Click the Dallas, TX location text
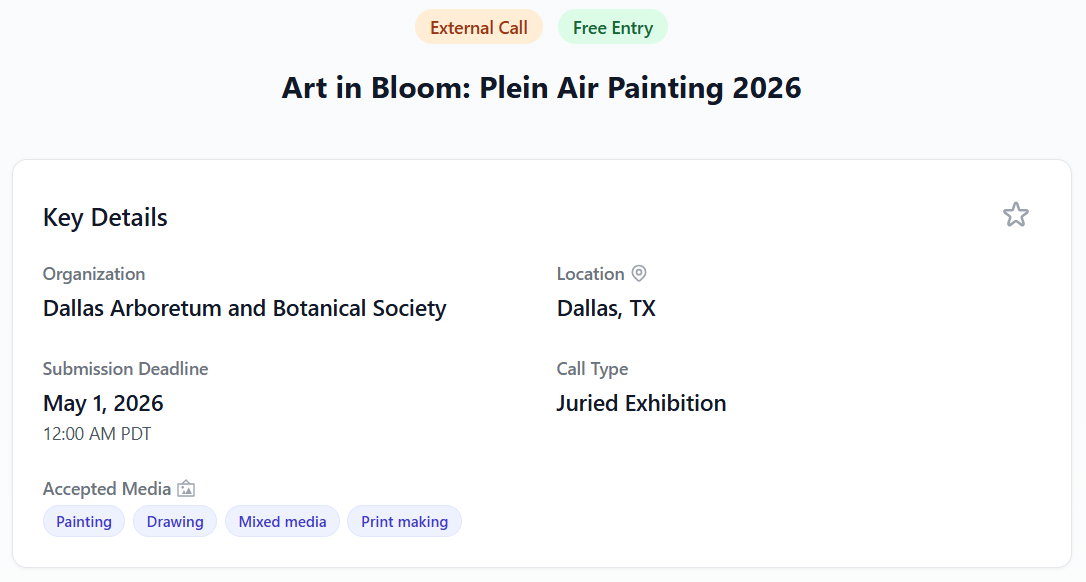This screenshot has width=1086, height=582. tap(606, 308)
